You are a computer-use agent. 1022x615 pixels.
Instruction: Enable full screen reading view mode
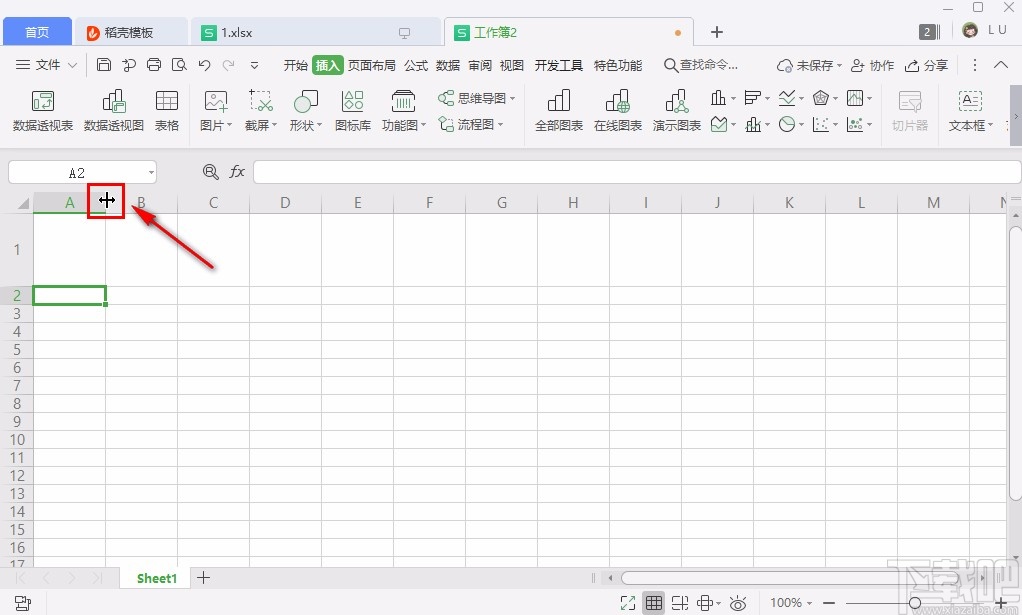pos(628,603)
